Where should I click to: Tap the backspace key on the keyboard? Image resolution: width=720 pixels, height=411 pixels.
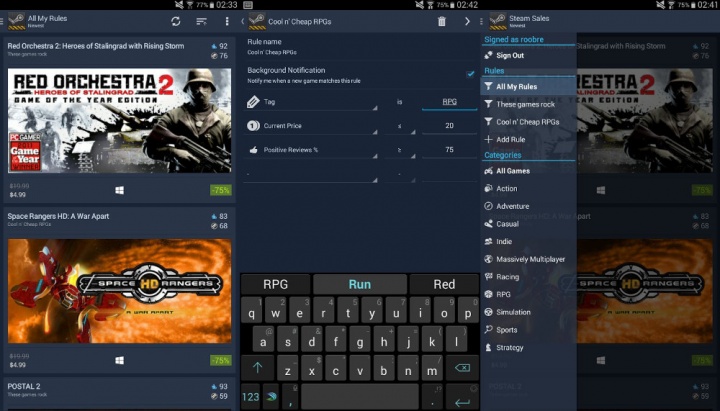click(x=462, y=368)
